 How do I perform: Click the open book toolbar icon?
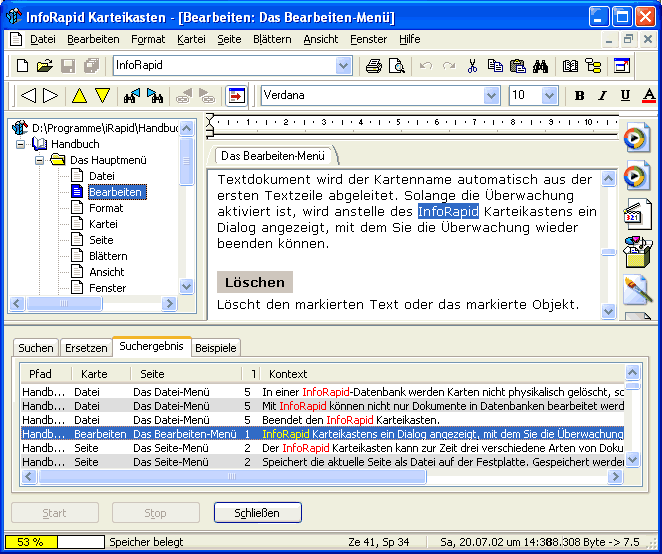click(570, 66)
